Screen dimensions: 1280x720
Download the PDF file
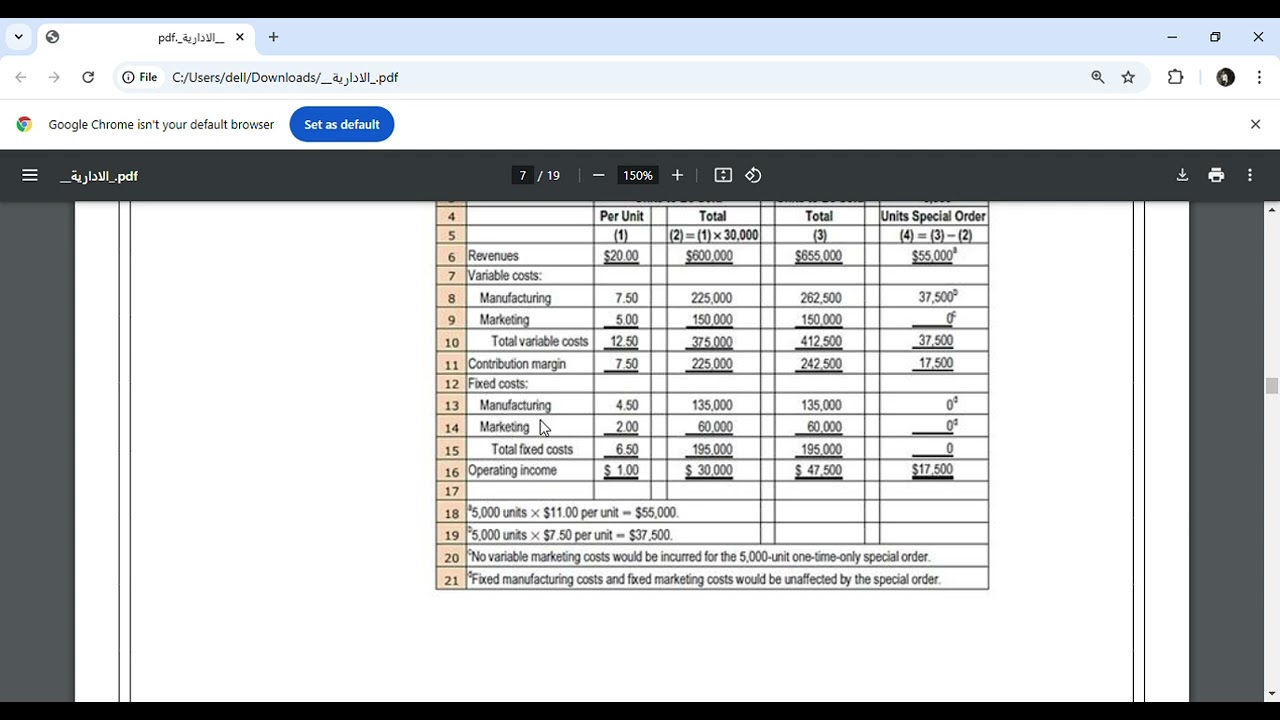(x=1182, y=175)
